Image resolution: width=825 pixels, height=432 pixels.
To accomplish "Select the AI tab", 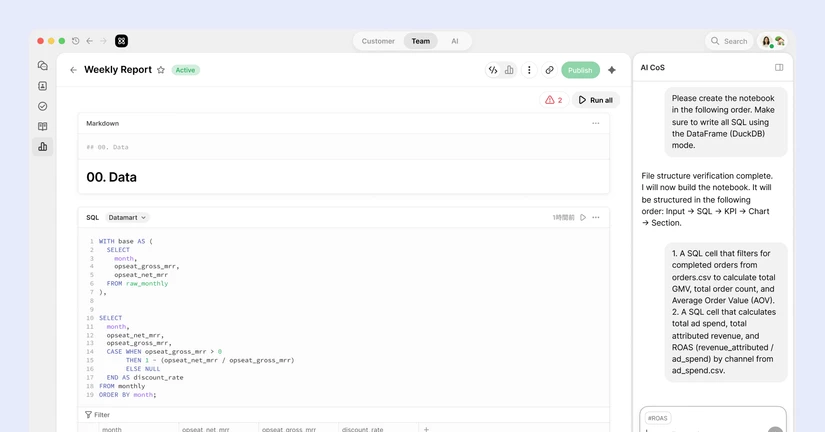I will pyautogui.click(x=455, y=41).
